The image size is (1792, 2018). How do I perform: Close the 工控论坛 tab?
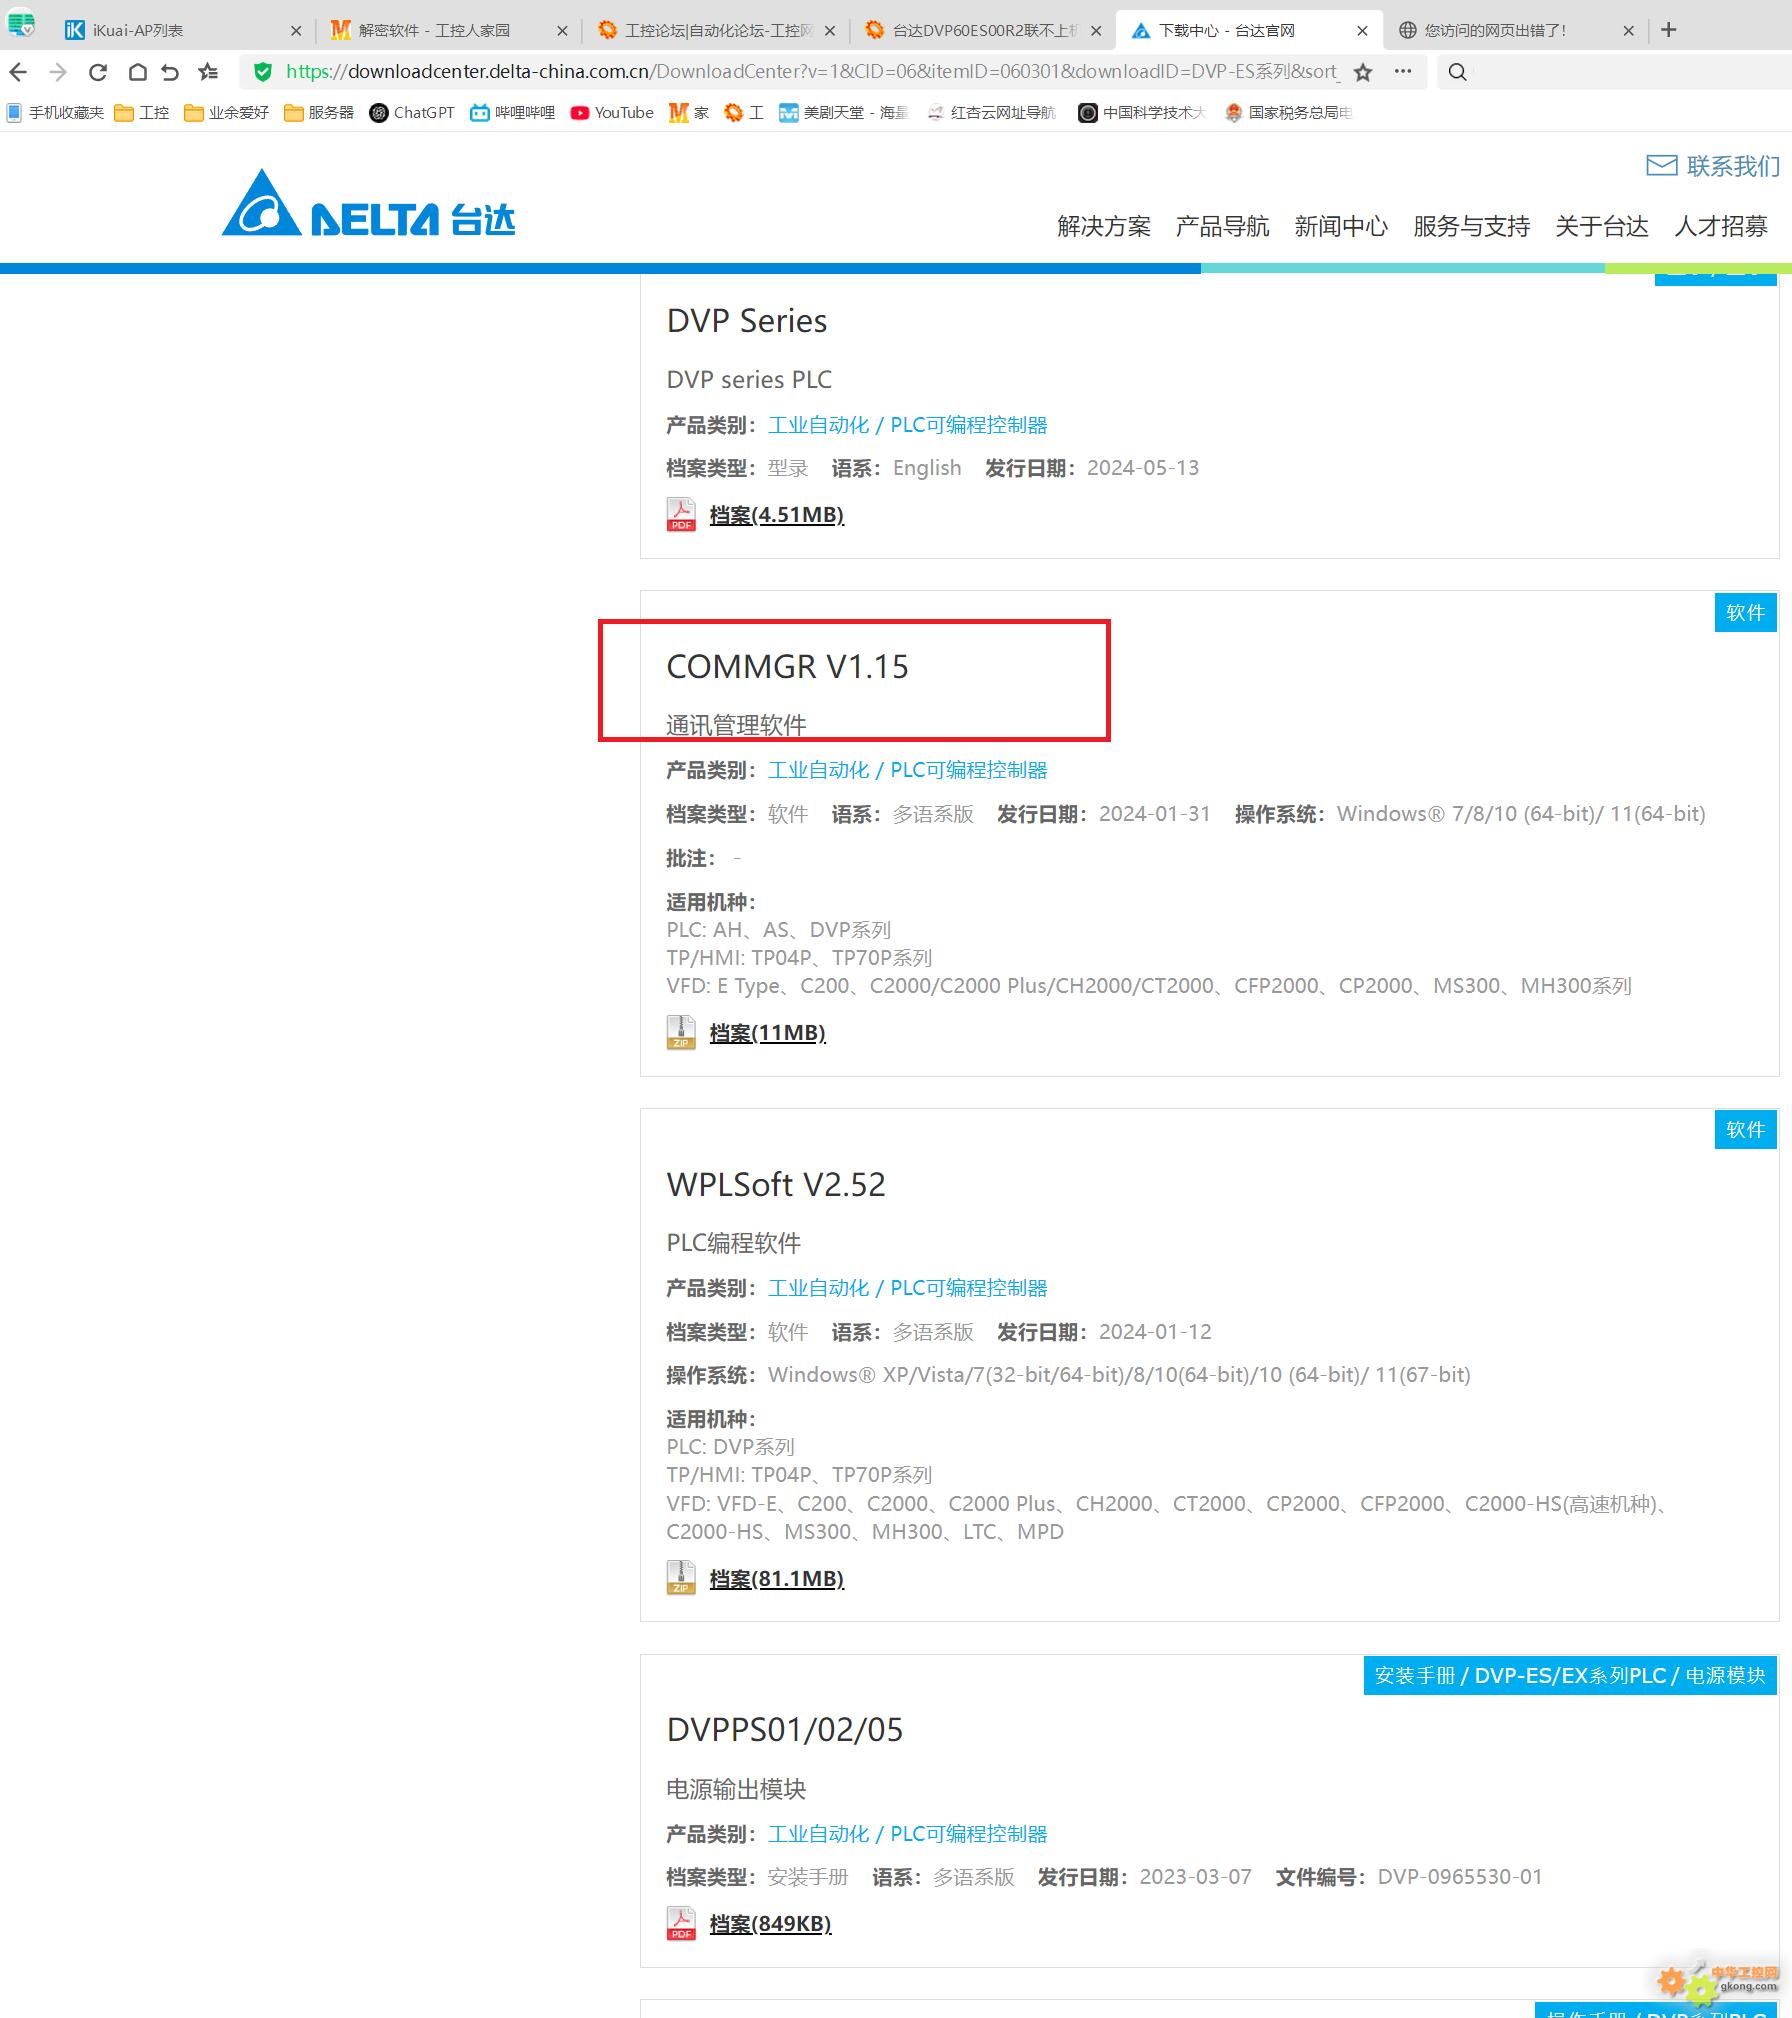click(x=829, y=31)
